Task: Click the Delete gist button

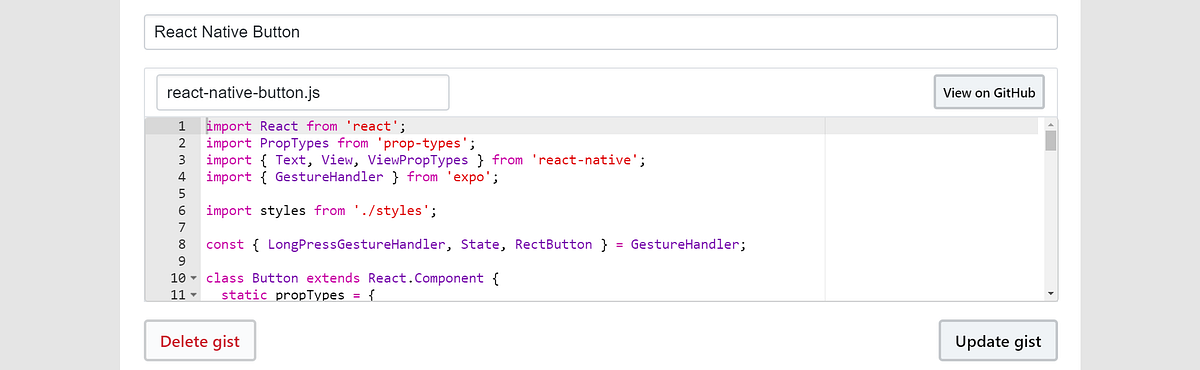Action: click(x=200, y=341)
